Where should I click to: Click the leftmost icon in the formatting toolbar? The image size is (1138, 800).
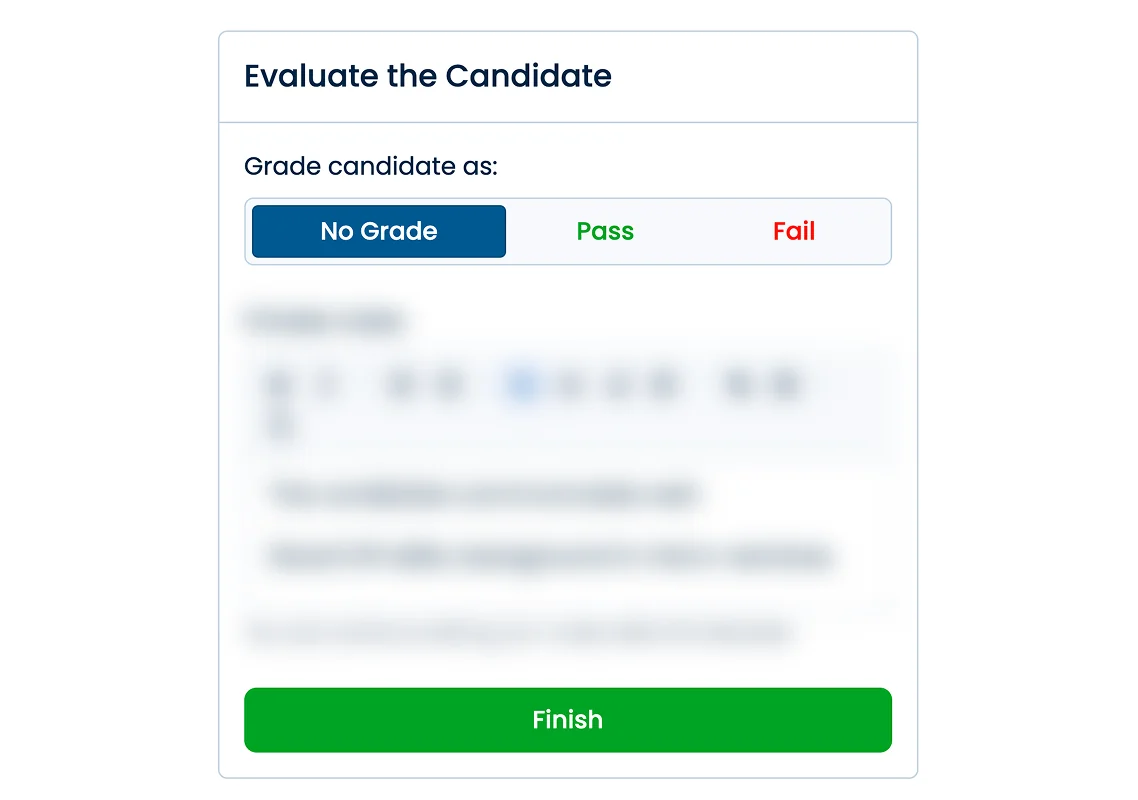pos(279,383)
